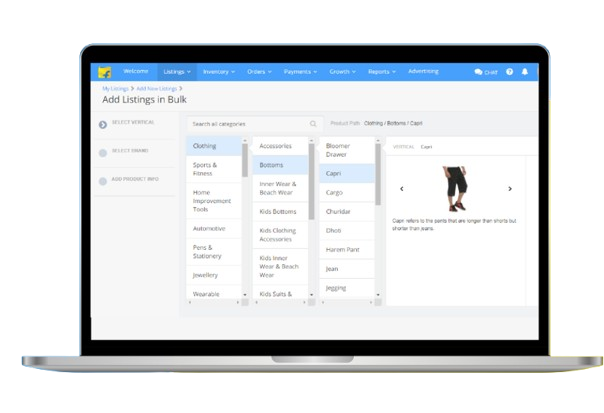604x413 pixels.
Task: Expand the Growth dropdown menu
Action: pos(342,72)
